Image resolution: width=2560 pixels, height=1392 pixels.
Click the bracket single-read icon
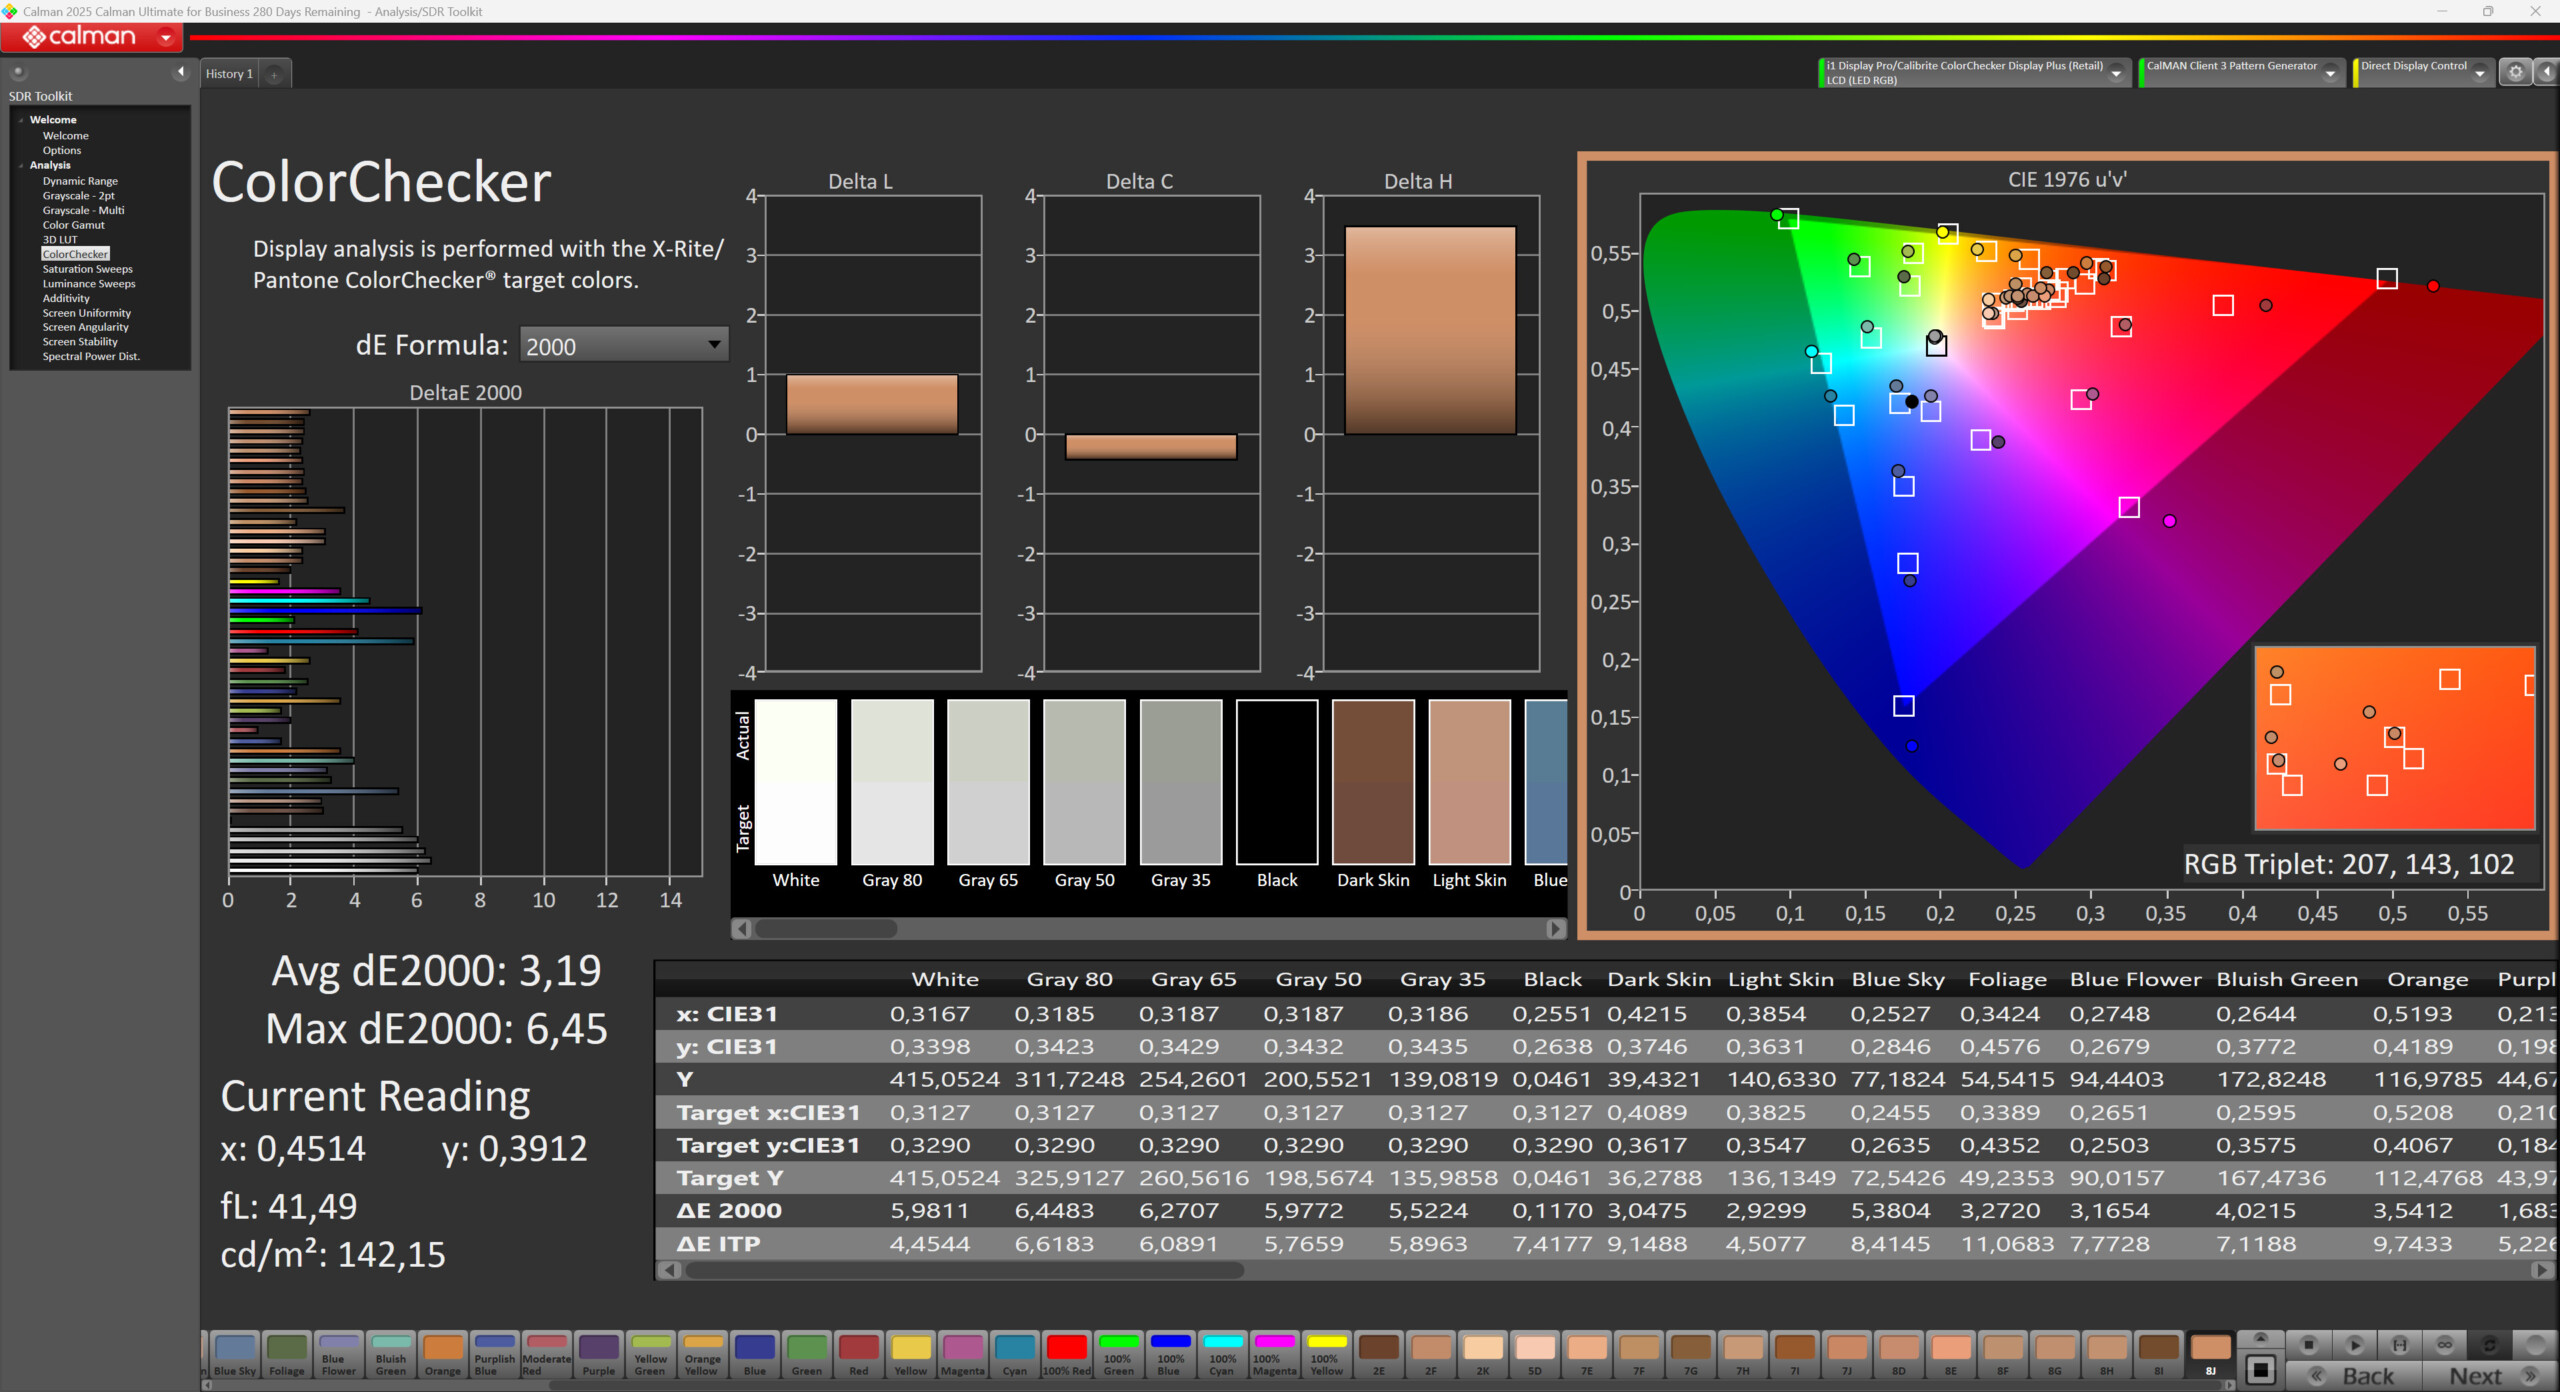[x=2399, y=1345]
